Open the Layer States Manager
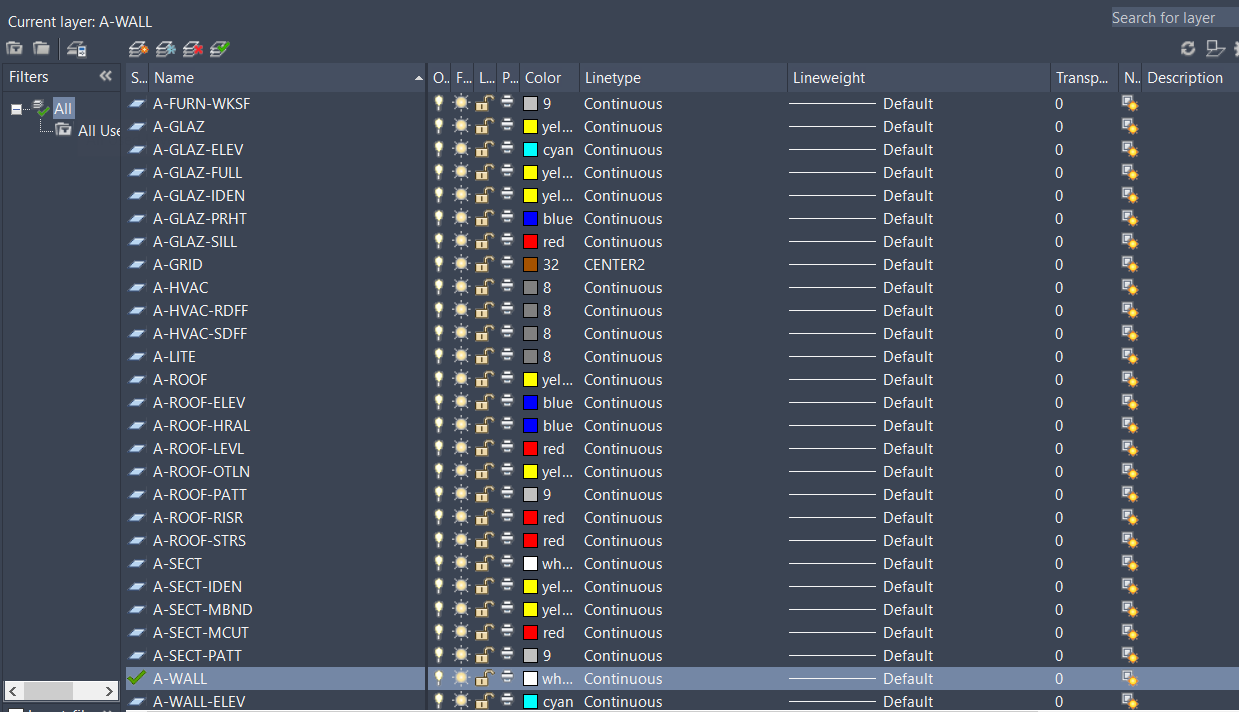The height and width of the screenshot is (712, 1239). point(76,48)
